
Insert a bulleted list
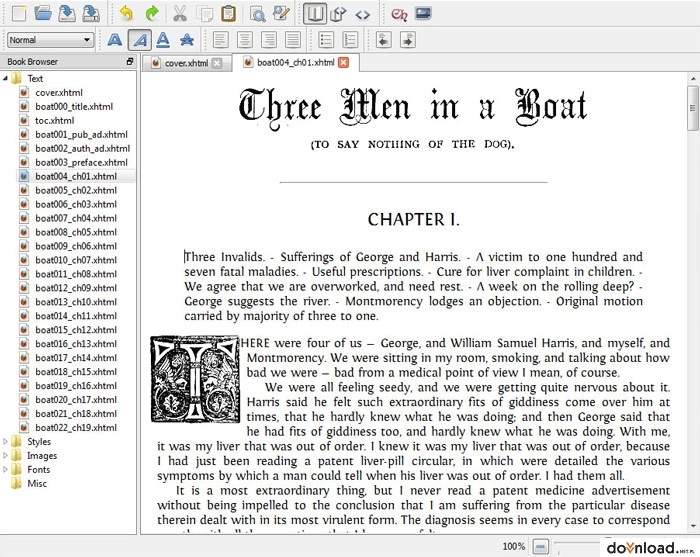pyautogui.click(x=326, y=40)
